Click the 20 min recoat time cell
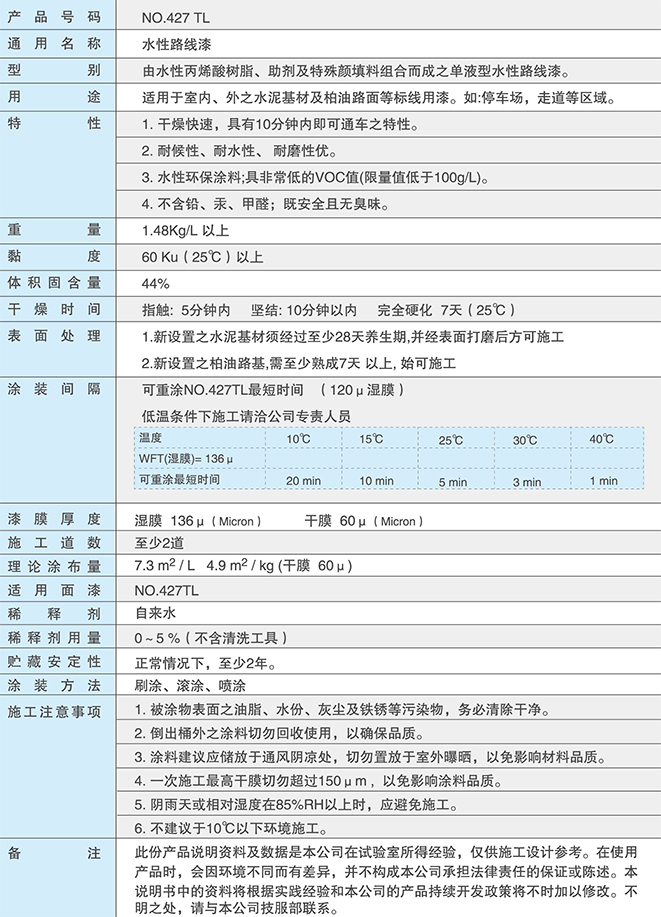Image resolution: width=661 pixels, height=917 pixels. coord(303,481)
